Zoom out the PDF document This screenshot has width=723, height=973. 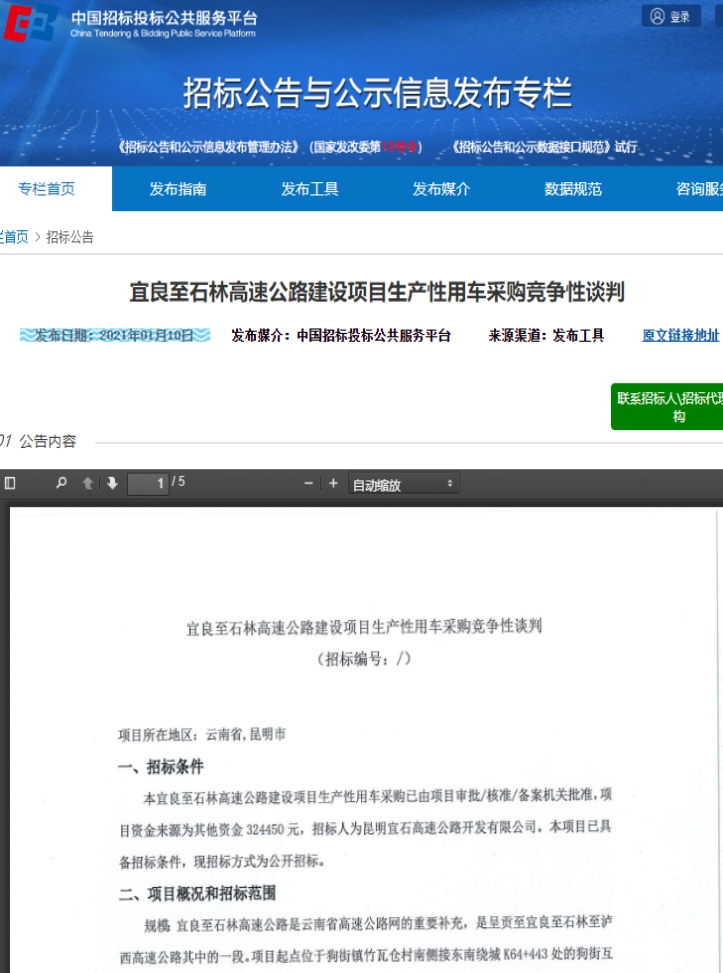(309, 483)
